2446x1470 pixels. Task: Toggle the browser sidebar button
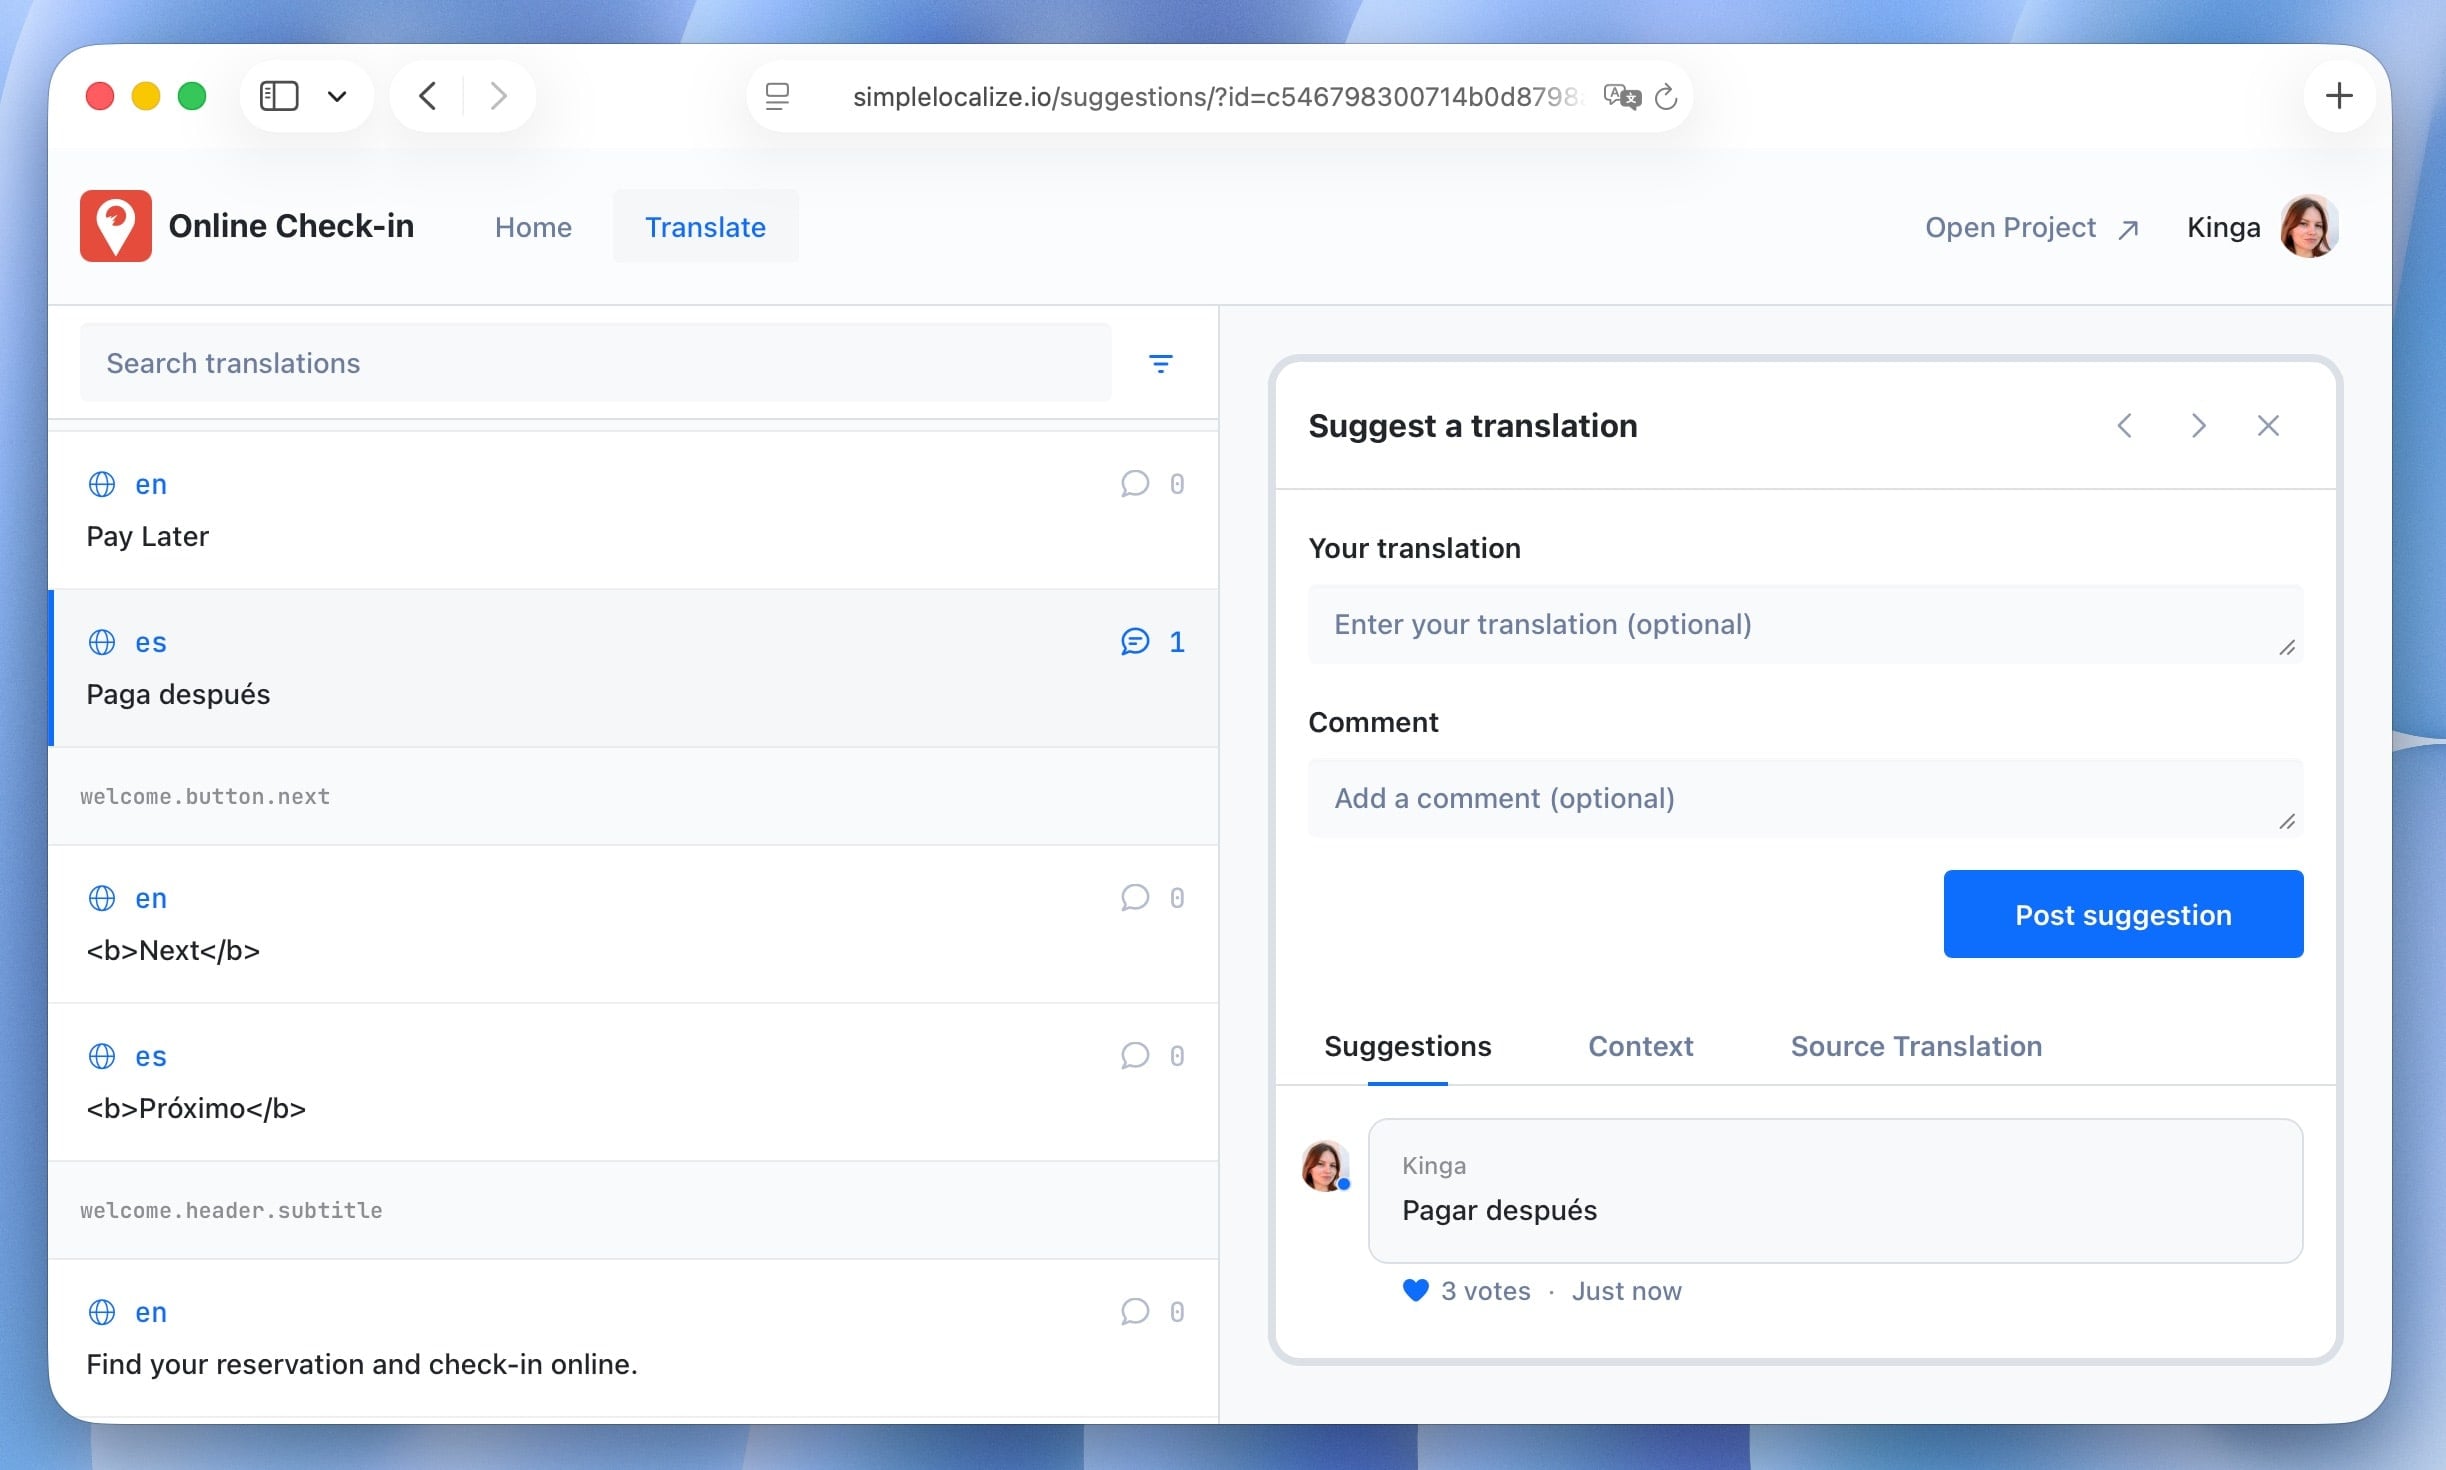pos(279,97)
